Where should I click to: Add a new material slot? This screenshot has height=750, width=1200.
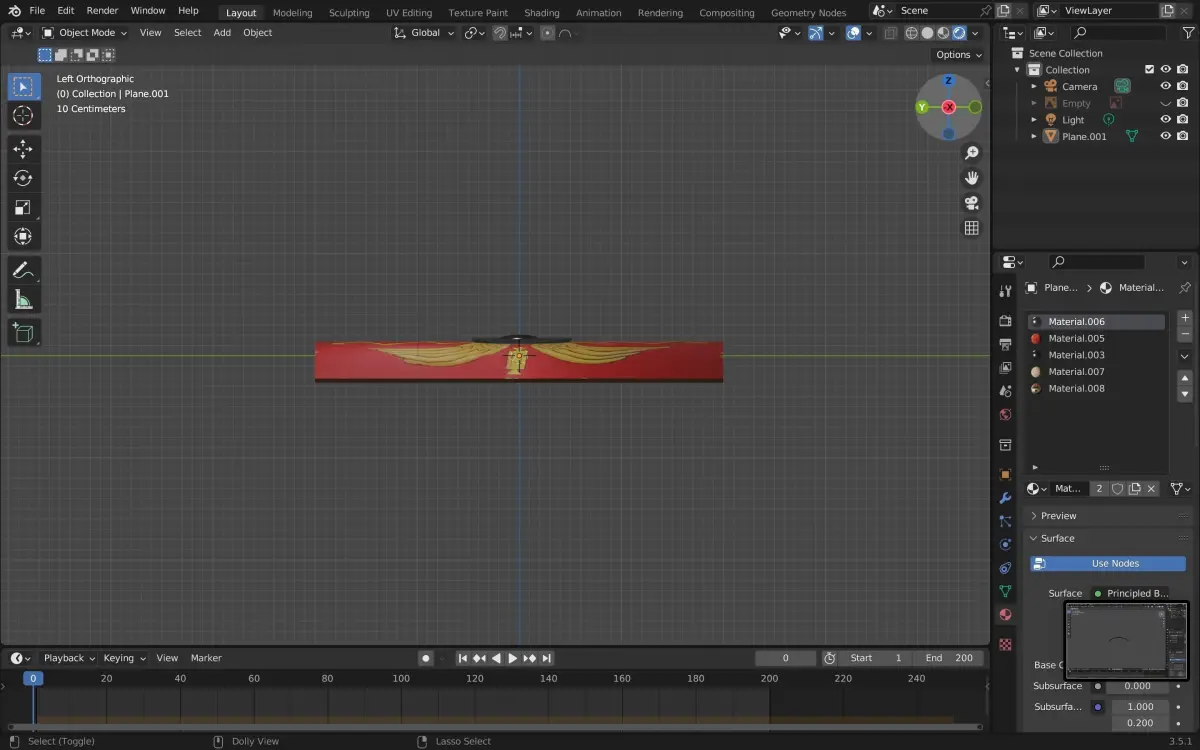click(x=1185, y=318)
